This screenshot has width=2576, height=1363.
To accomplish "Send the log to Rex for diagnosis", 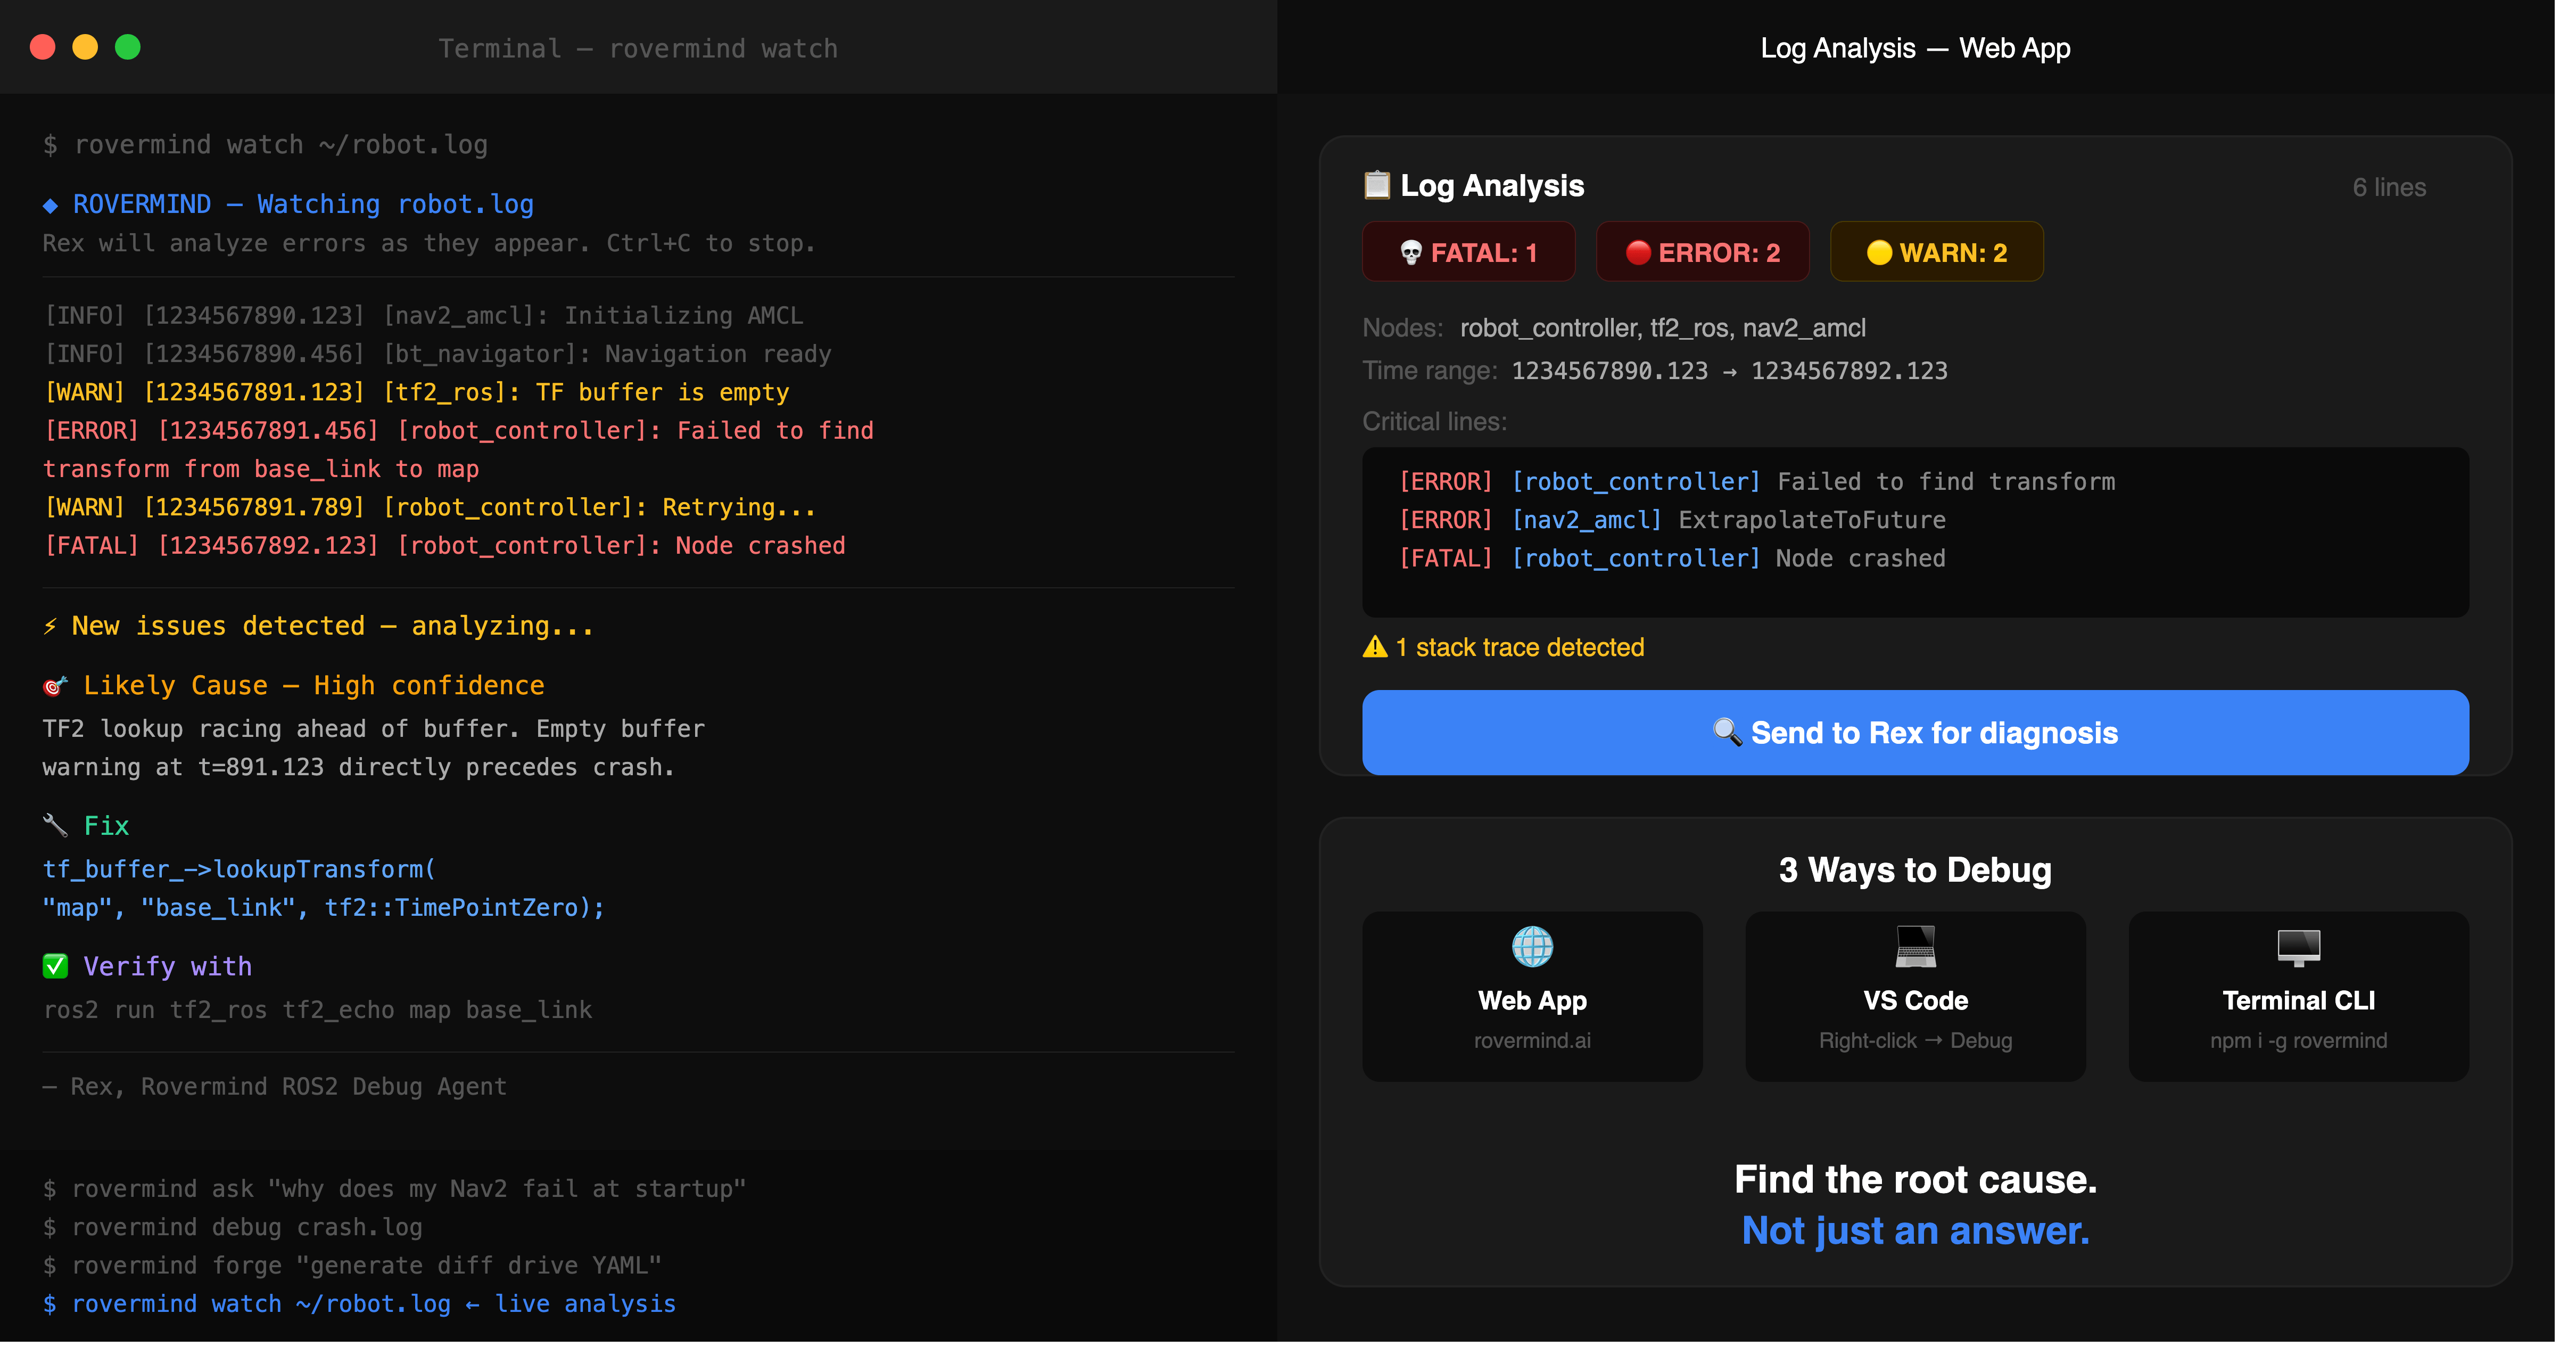I will [1915, 732].
